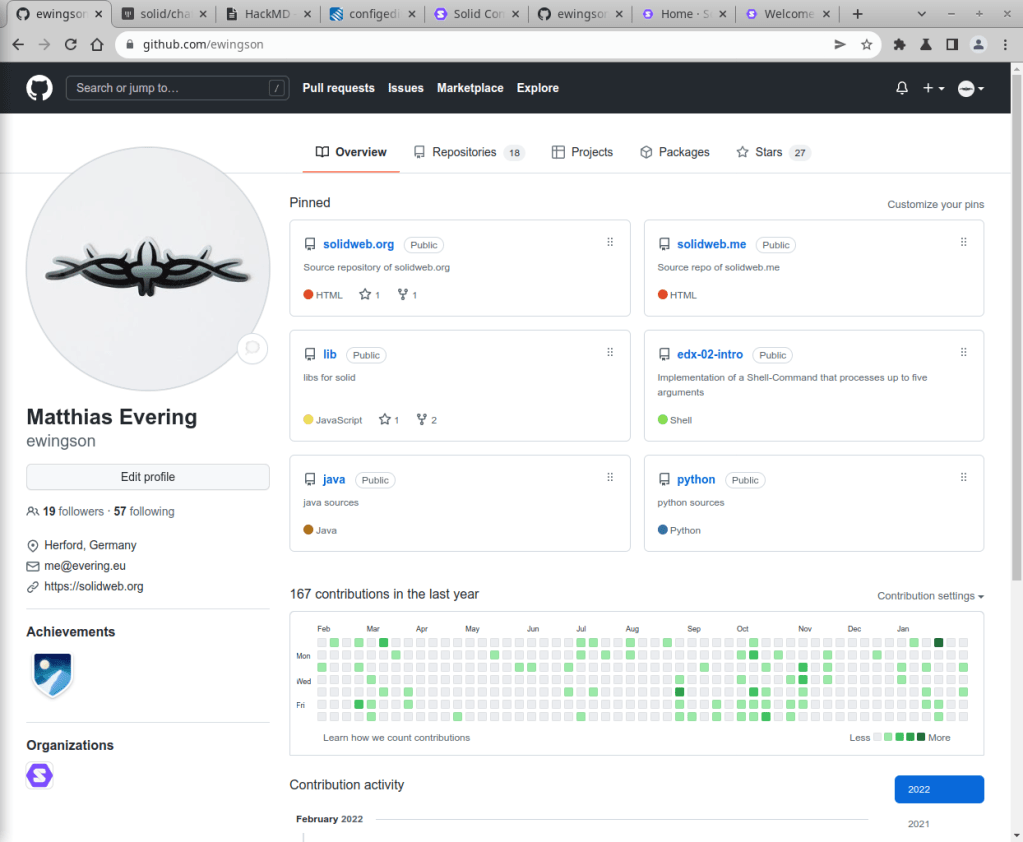Open the achievement badge under Achievements

[51, 675]
